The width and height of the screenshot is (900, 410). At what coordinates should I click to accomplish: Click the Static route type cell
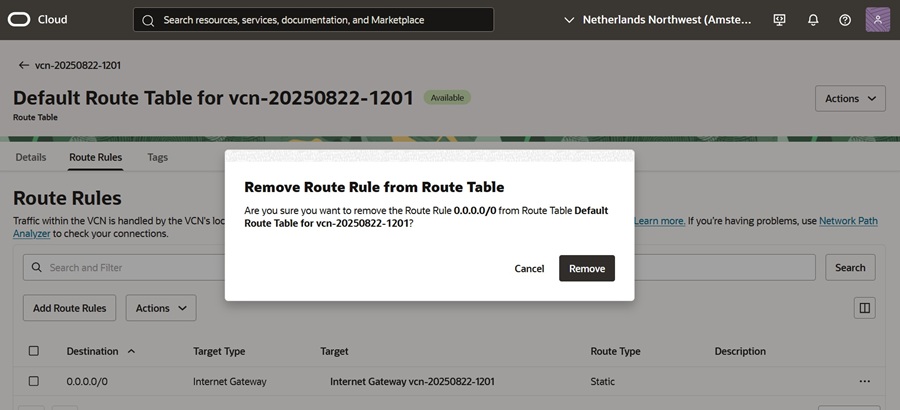(602, 381)
